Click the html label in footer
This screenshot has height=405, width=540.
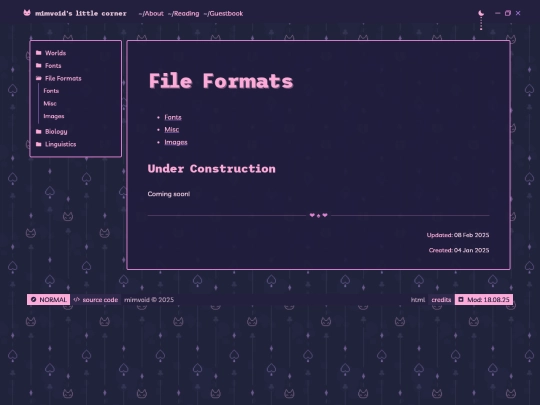[x=418, y=300]
